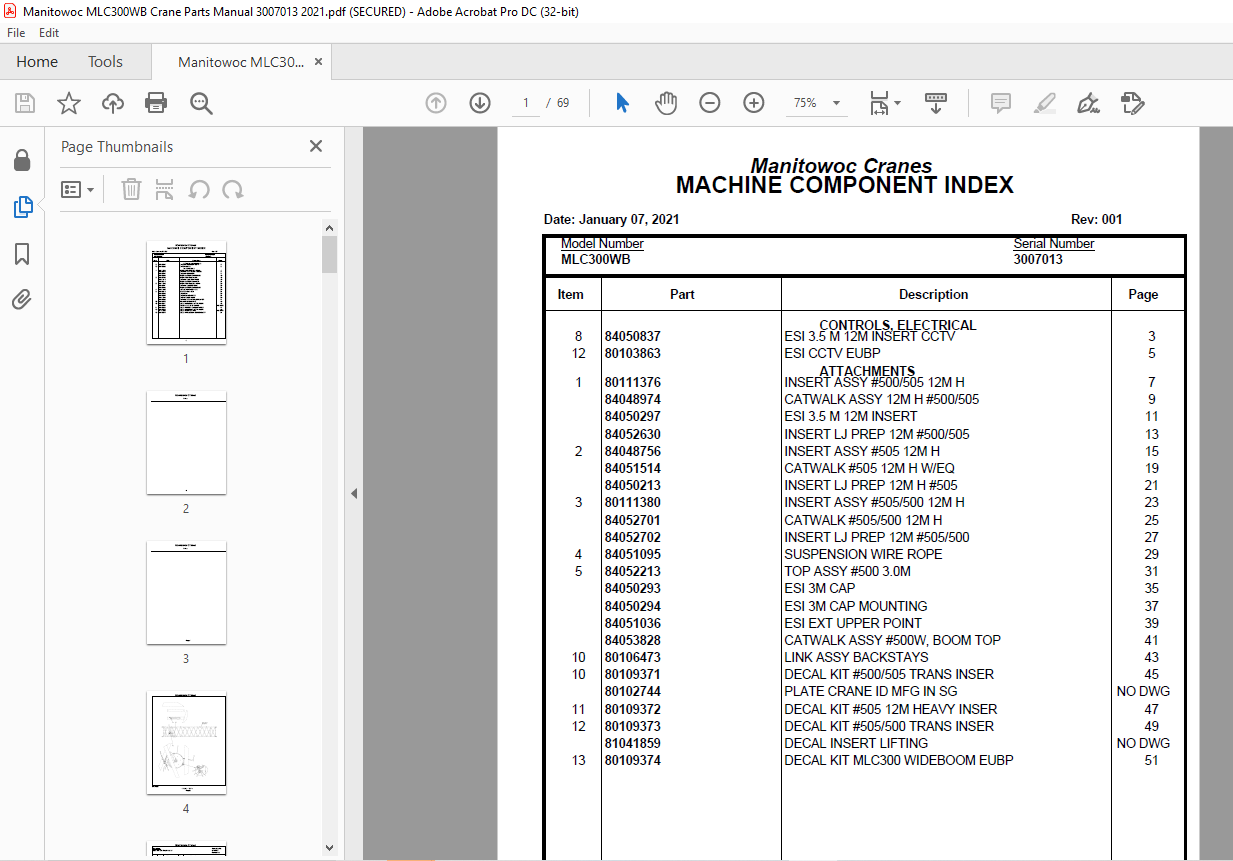Image resolution: width=1233 pixels, height=861 pixels.
Task: Click the Date: January 07, 2021 text
Action: (x=612, y=219)
